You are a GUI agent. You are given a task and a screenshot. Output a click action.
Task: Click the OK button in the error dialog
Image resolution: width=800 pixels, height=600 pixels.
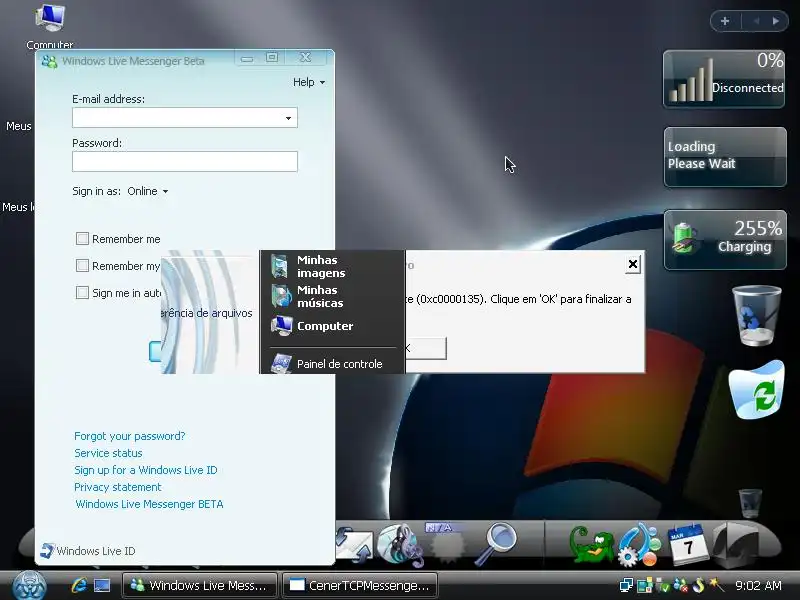tap(426, 348)
